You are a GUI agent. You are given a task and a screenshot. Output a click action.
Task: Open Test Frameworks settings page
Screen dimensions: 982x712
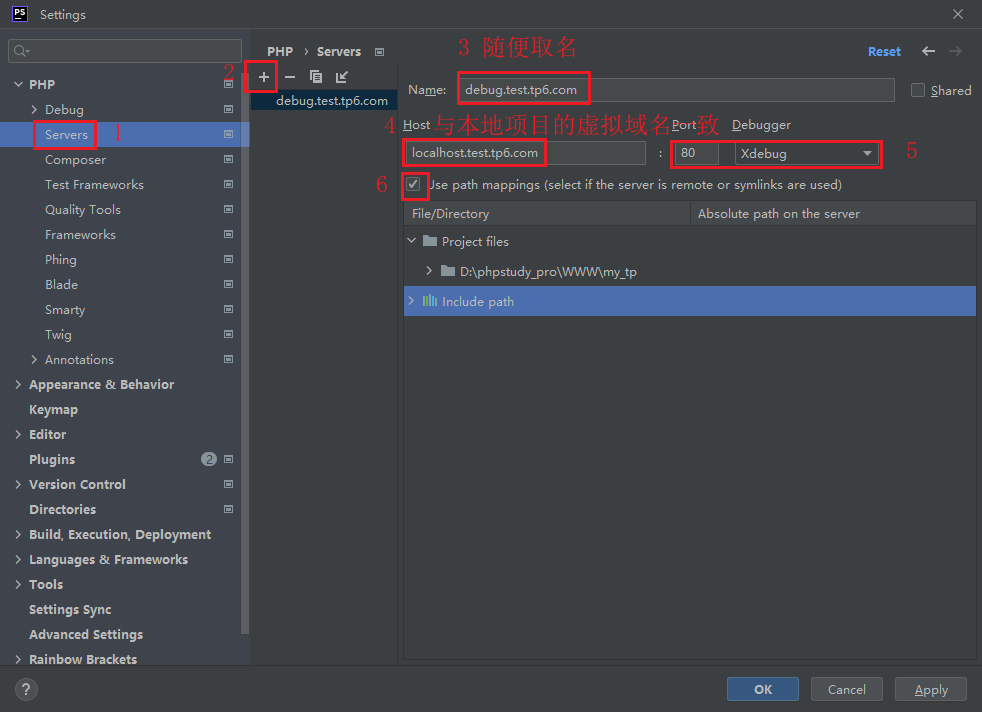pos(94,184)
